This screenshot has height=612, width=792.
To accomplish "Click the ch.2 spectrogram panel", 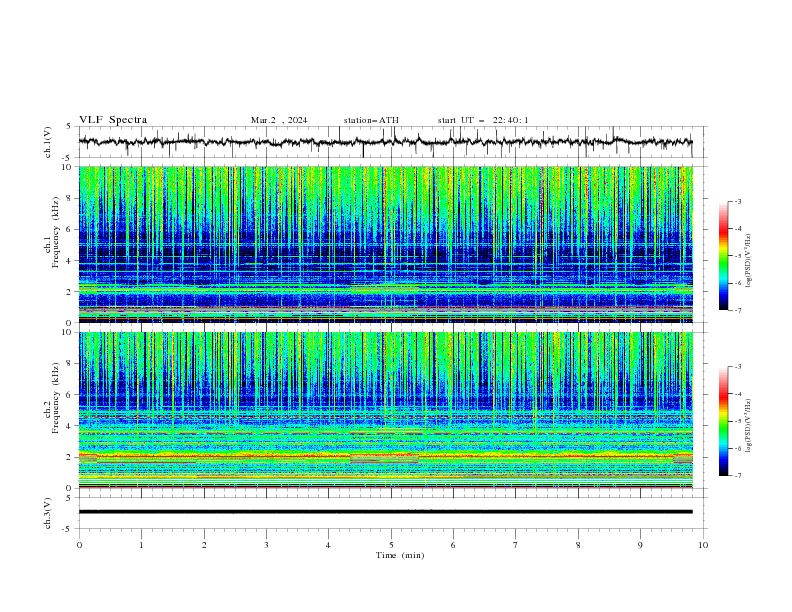I will pos(386,410).
